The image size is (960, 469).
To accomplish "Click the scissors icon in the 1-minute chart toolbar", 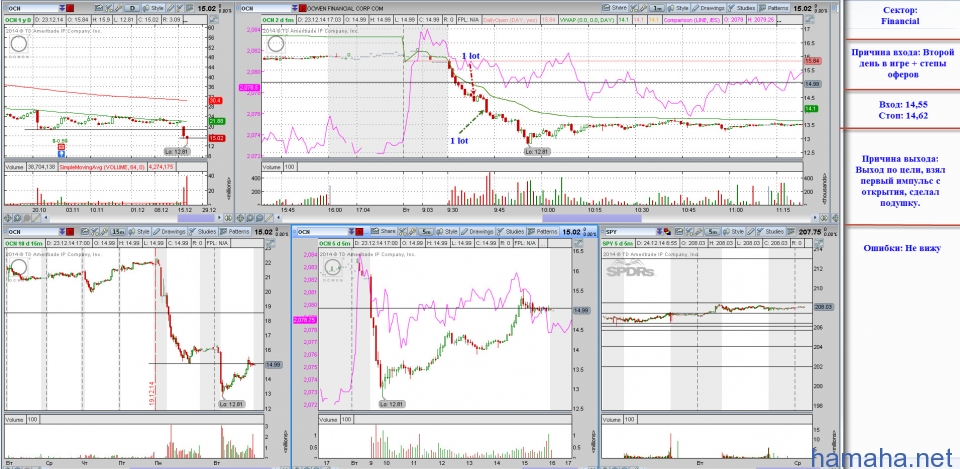I will pyautogui.click(x=634, y=8).
